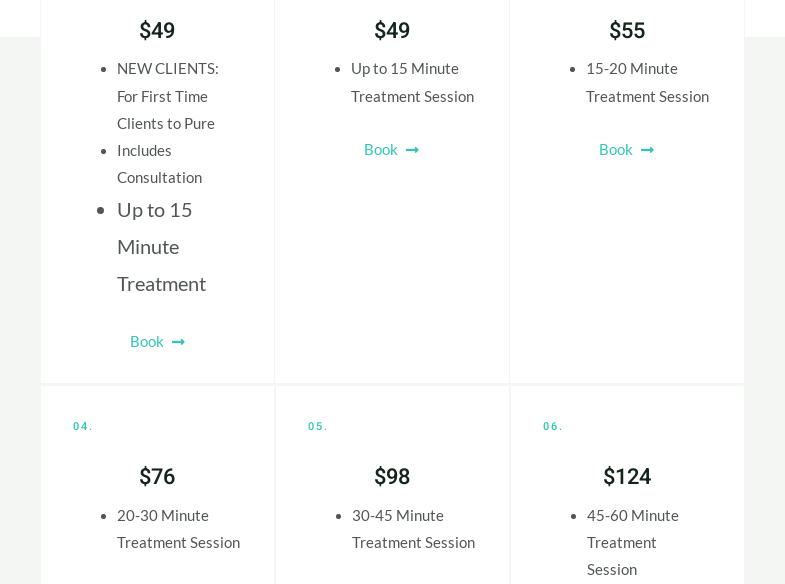Click the $98 price heading
Viewport: 785px width, 584px height.
coord(392,477)
